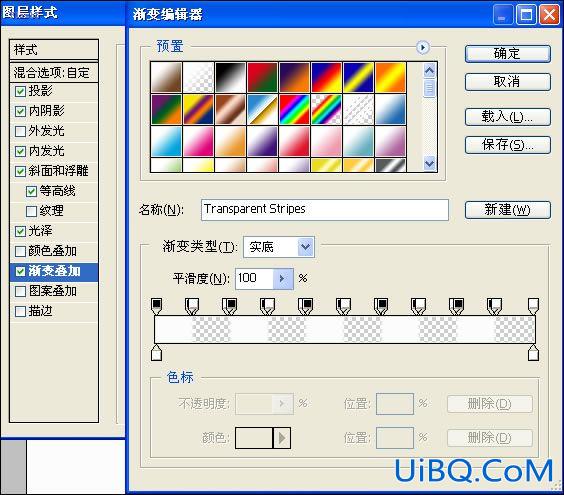Select the left white color stop
The width and height of the screenshot is (564, 495).
pos(156,353)
